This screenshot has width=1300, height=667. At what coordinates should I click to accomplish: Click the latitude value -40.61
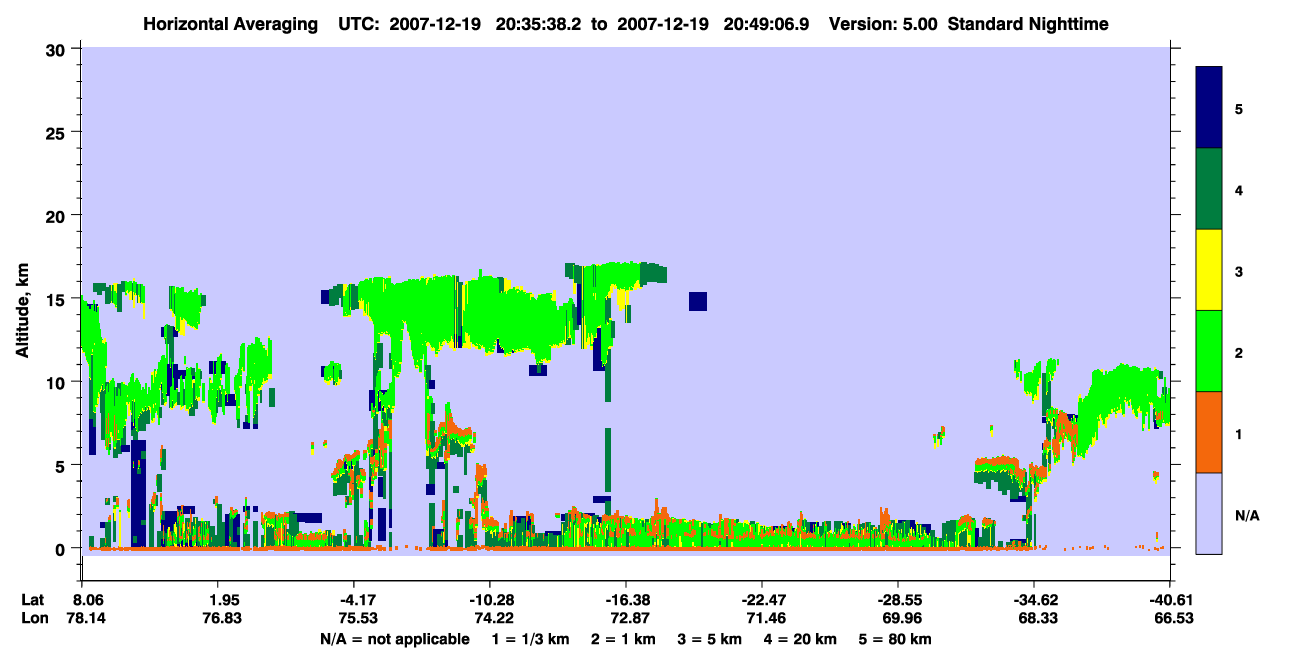1171,600
